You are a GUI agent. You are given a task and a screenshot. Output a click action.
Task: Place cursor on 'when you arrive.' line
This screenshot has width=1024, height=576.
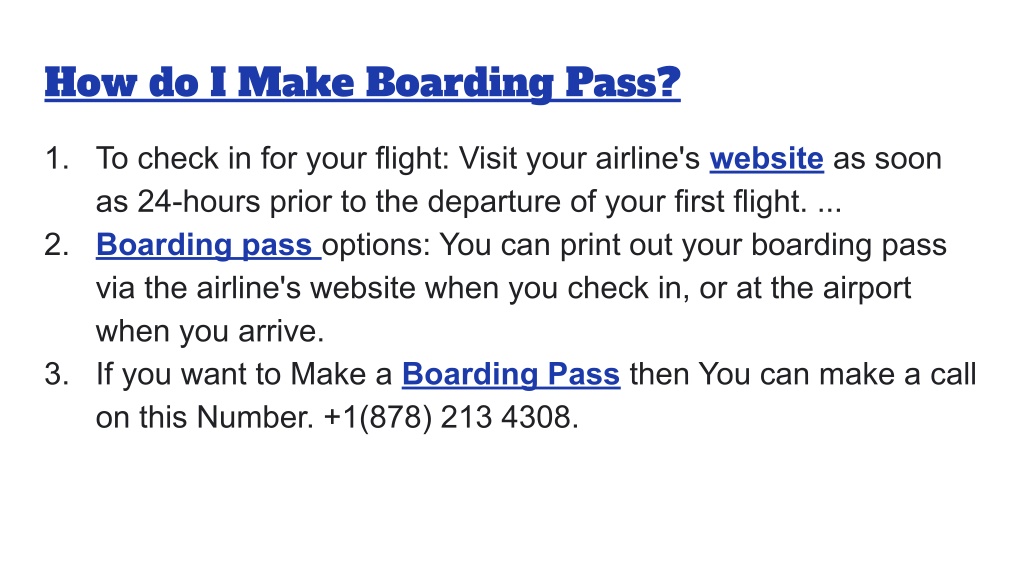[x=210, y=331]
